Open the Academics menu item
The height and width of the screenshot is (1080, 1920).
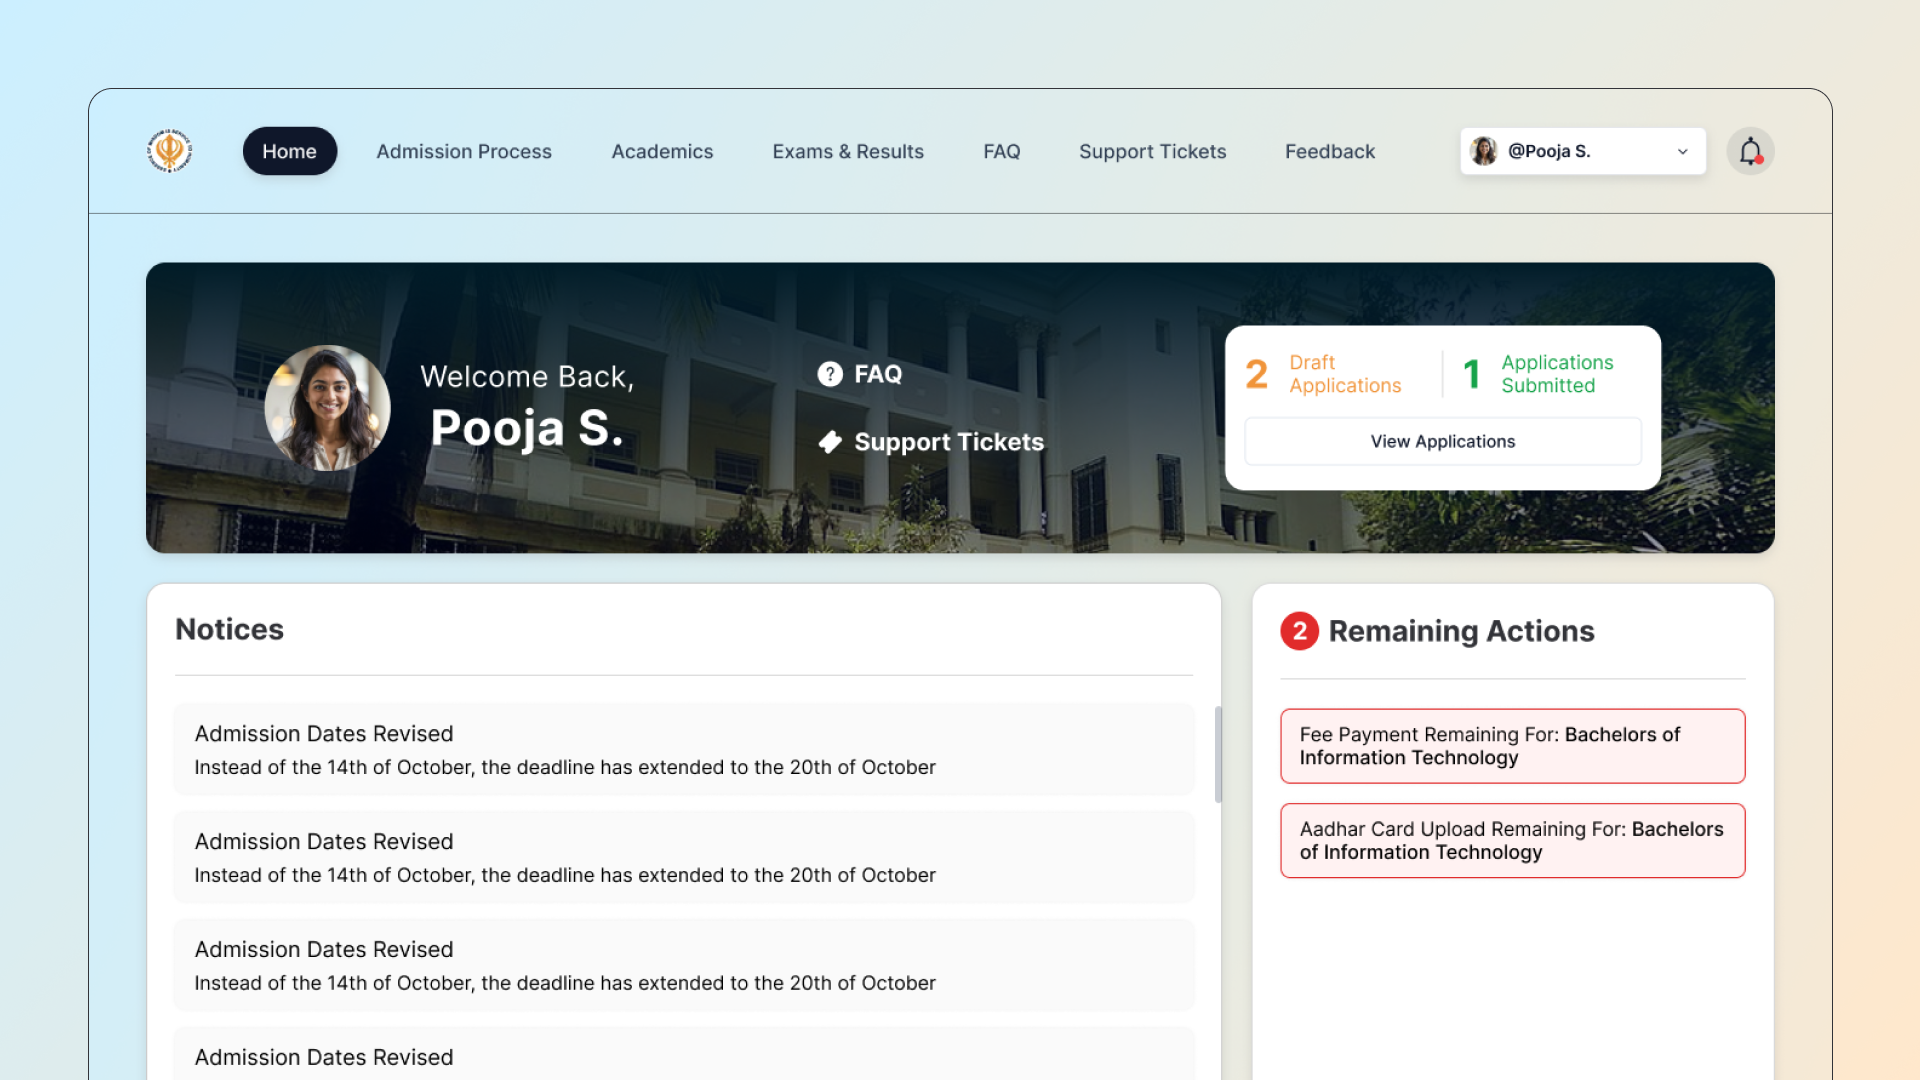(x=662, y=151)
